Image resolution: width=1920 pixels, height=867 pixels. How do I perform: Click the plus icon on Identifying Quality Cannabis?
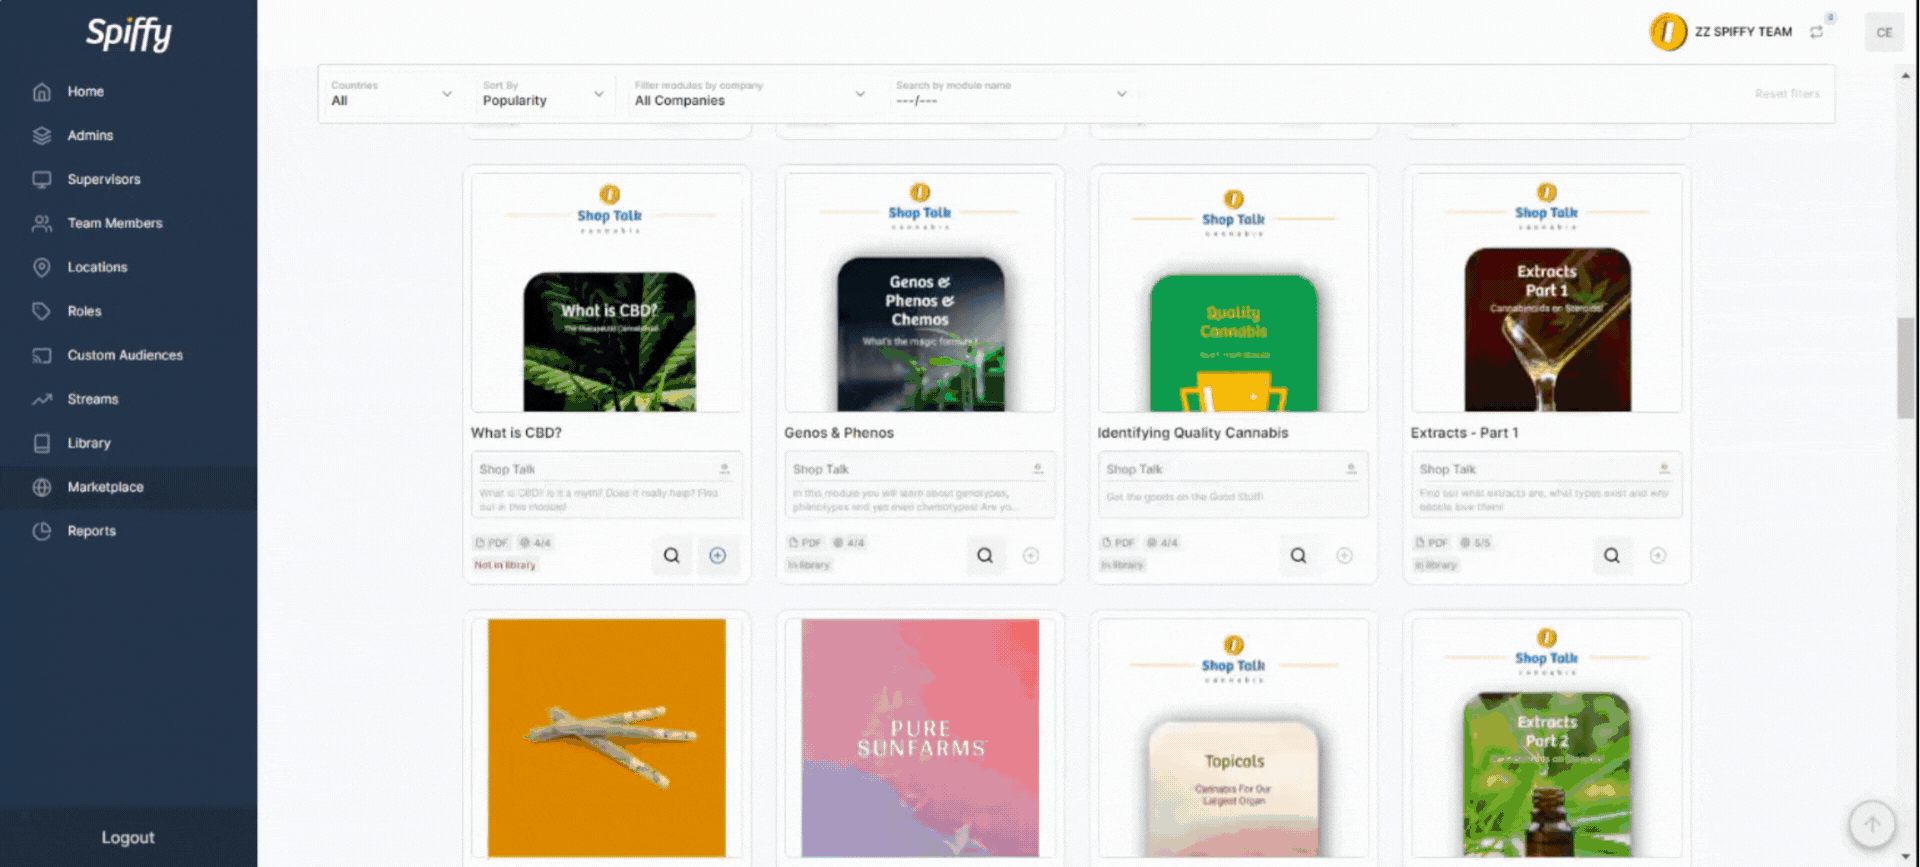(1344, 556)
